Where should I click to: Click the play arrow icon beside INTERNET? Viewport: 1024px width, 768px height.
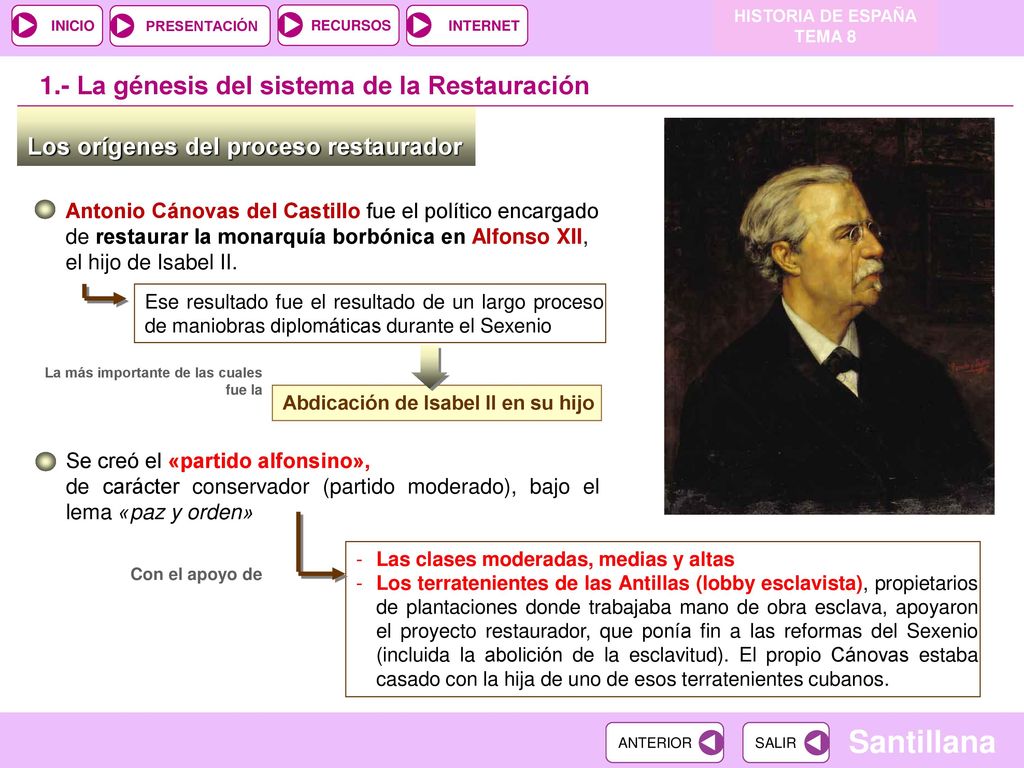point(419,25)
